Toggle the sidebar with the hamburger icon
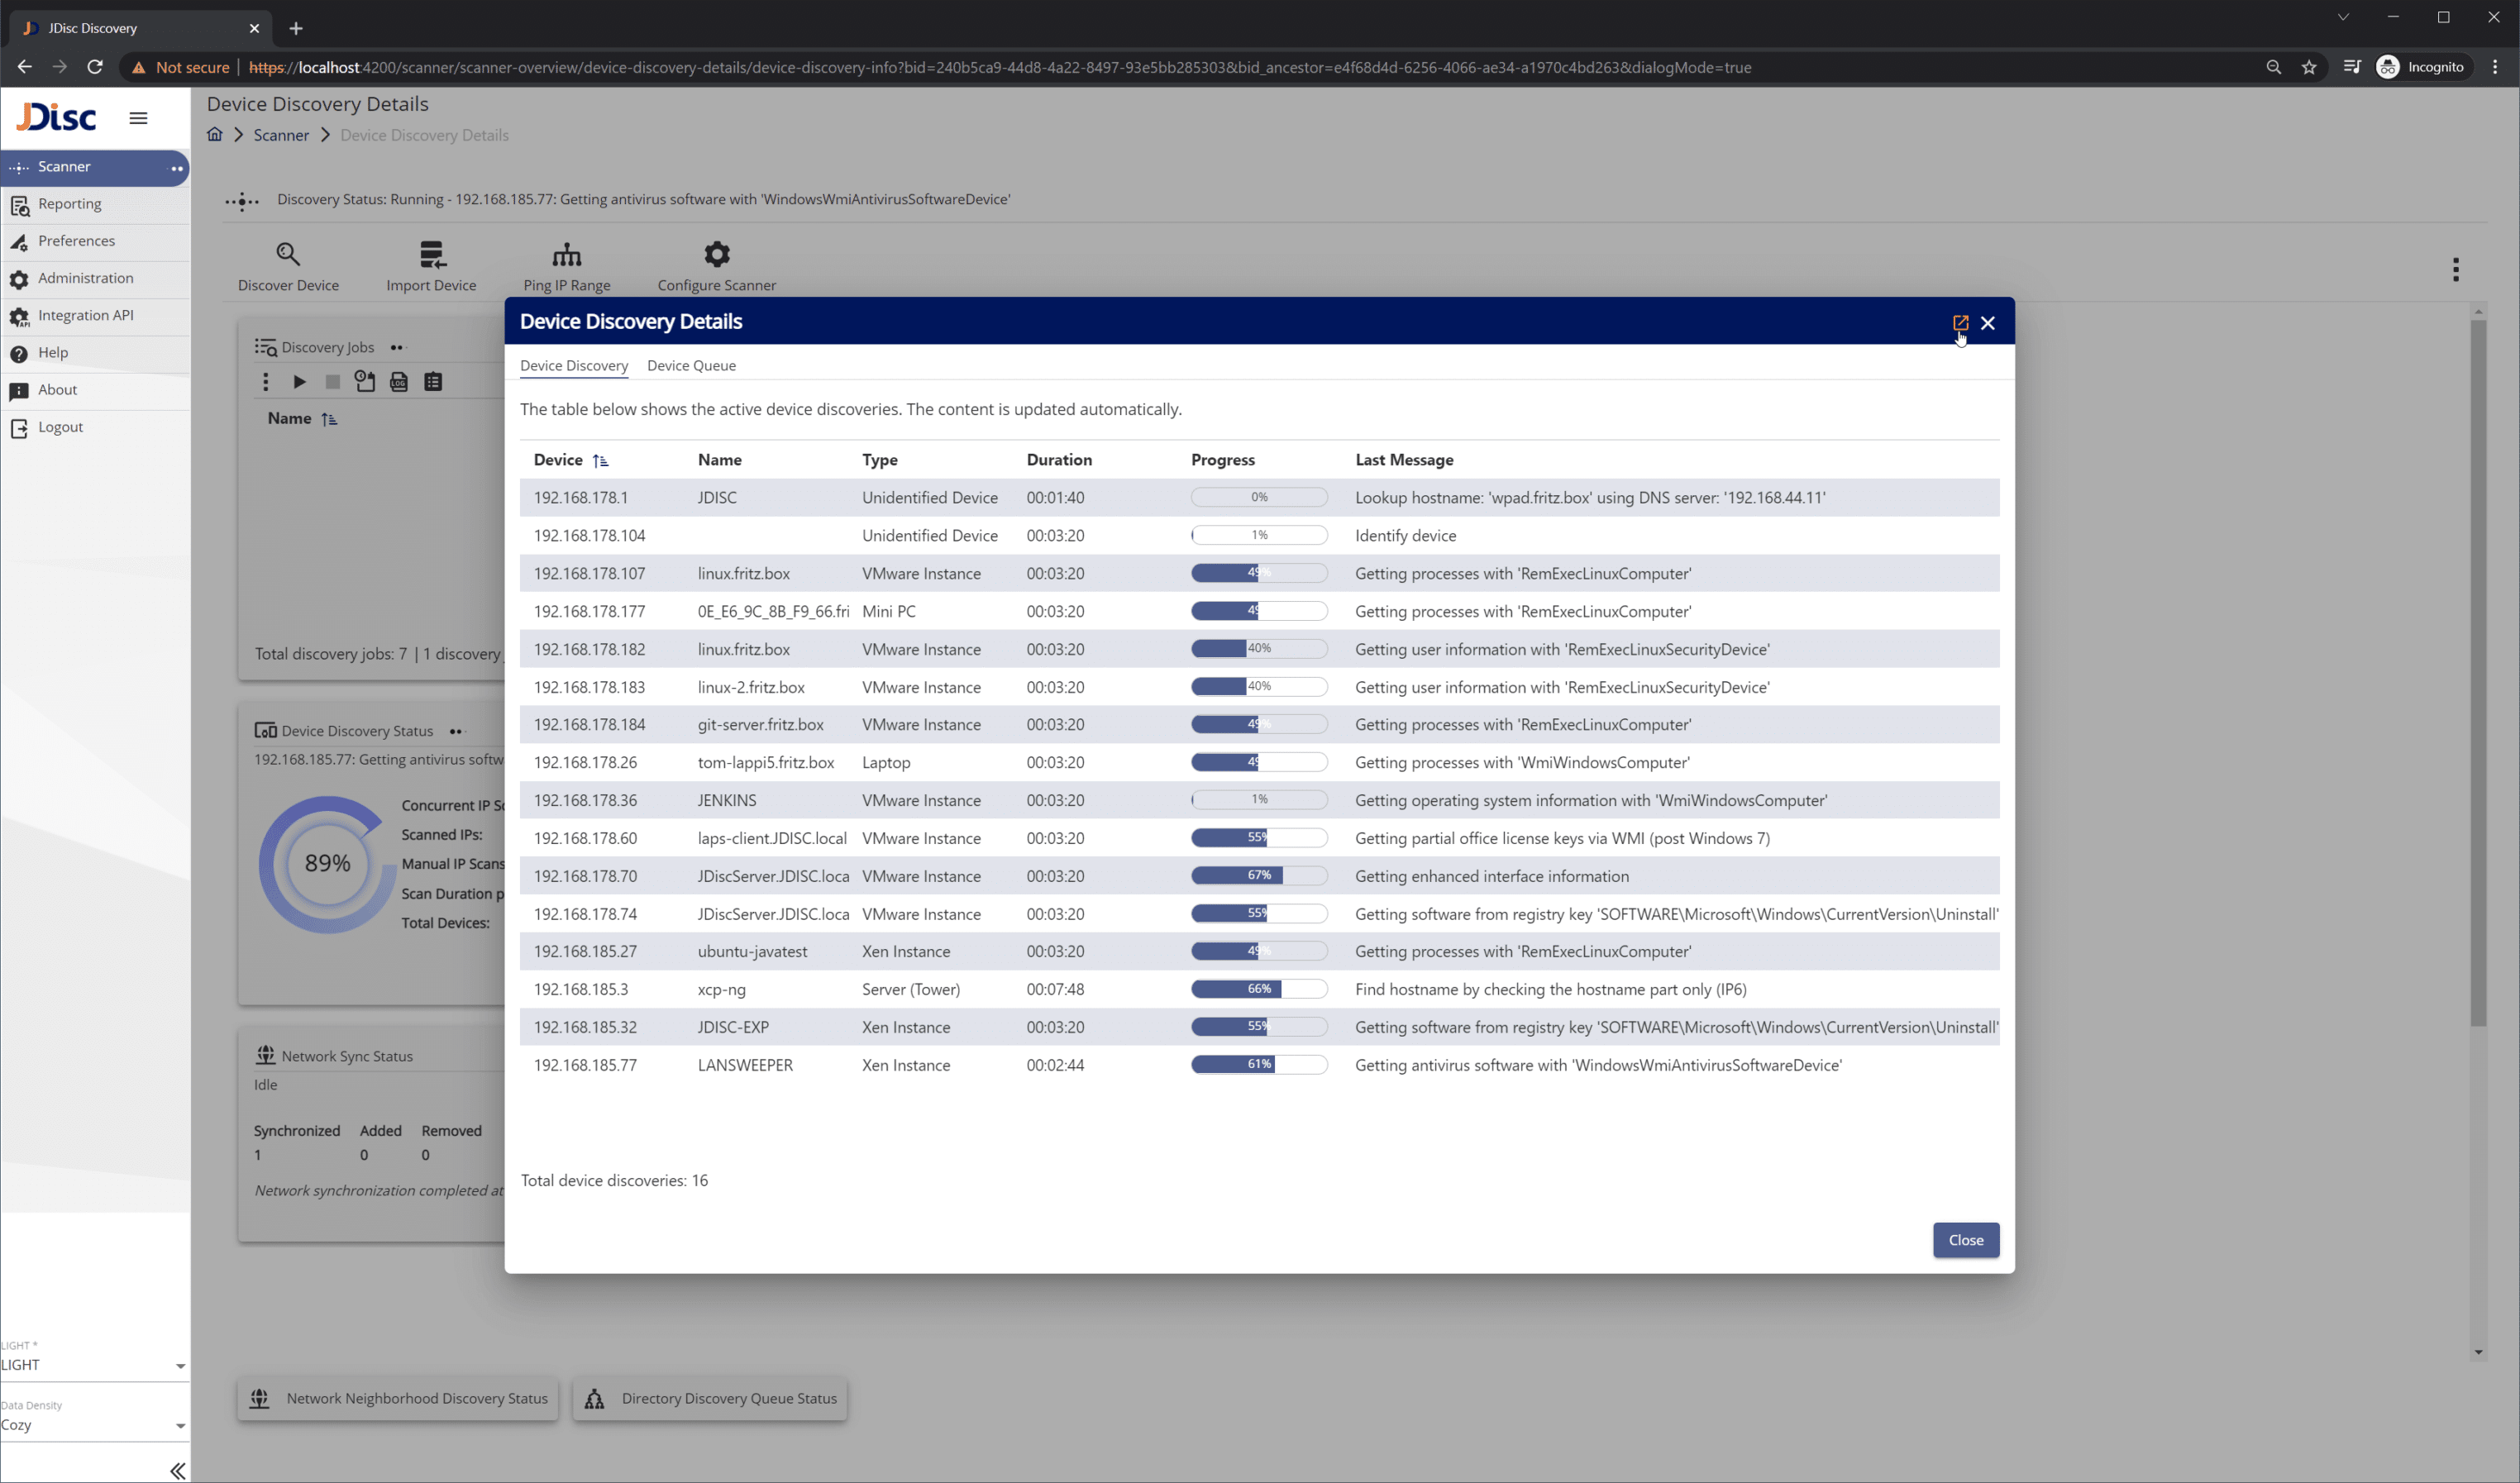The image size is (2520, 1483). (138, 118)
